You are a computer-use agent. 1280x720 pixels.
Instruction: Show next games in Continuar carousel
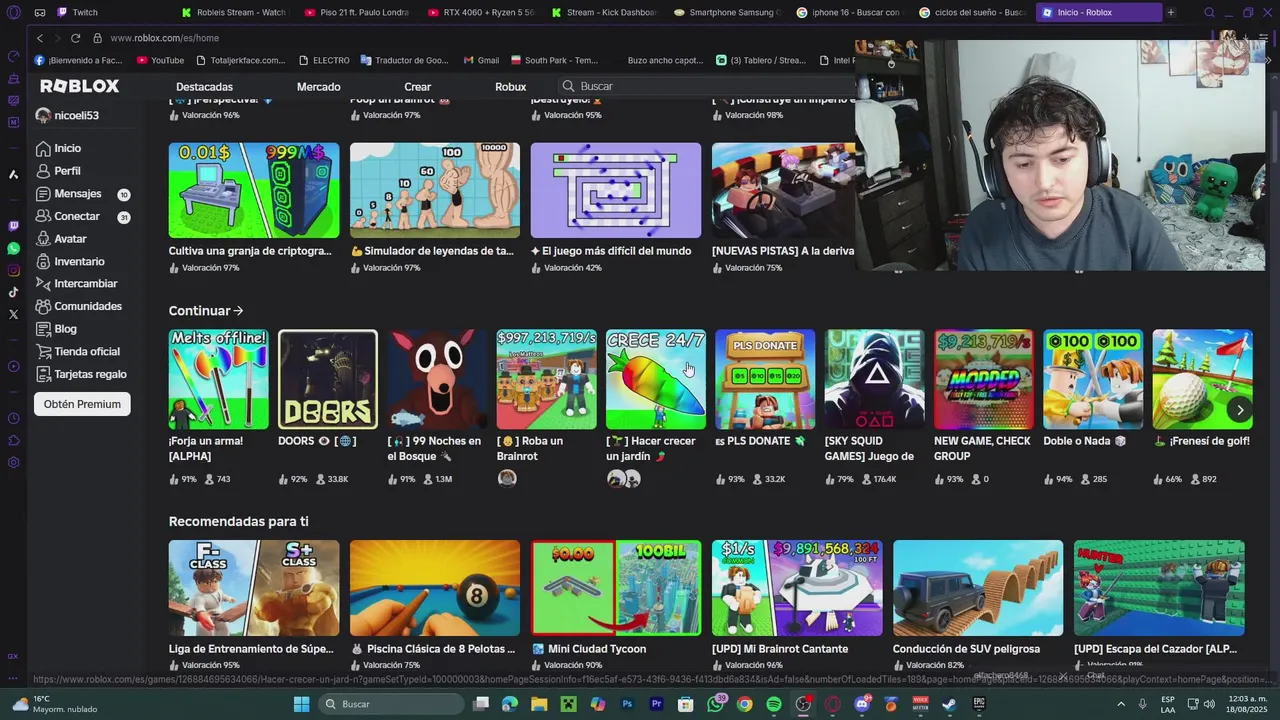(1240, 410)
